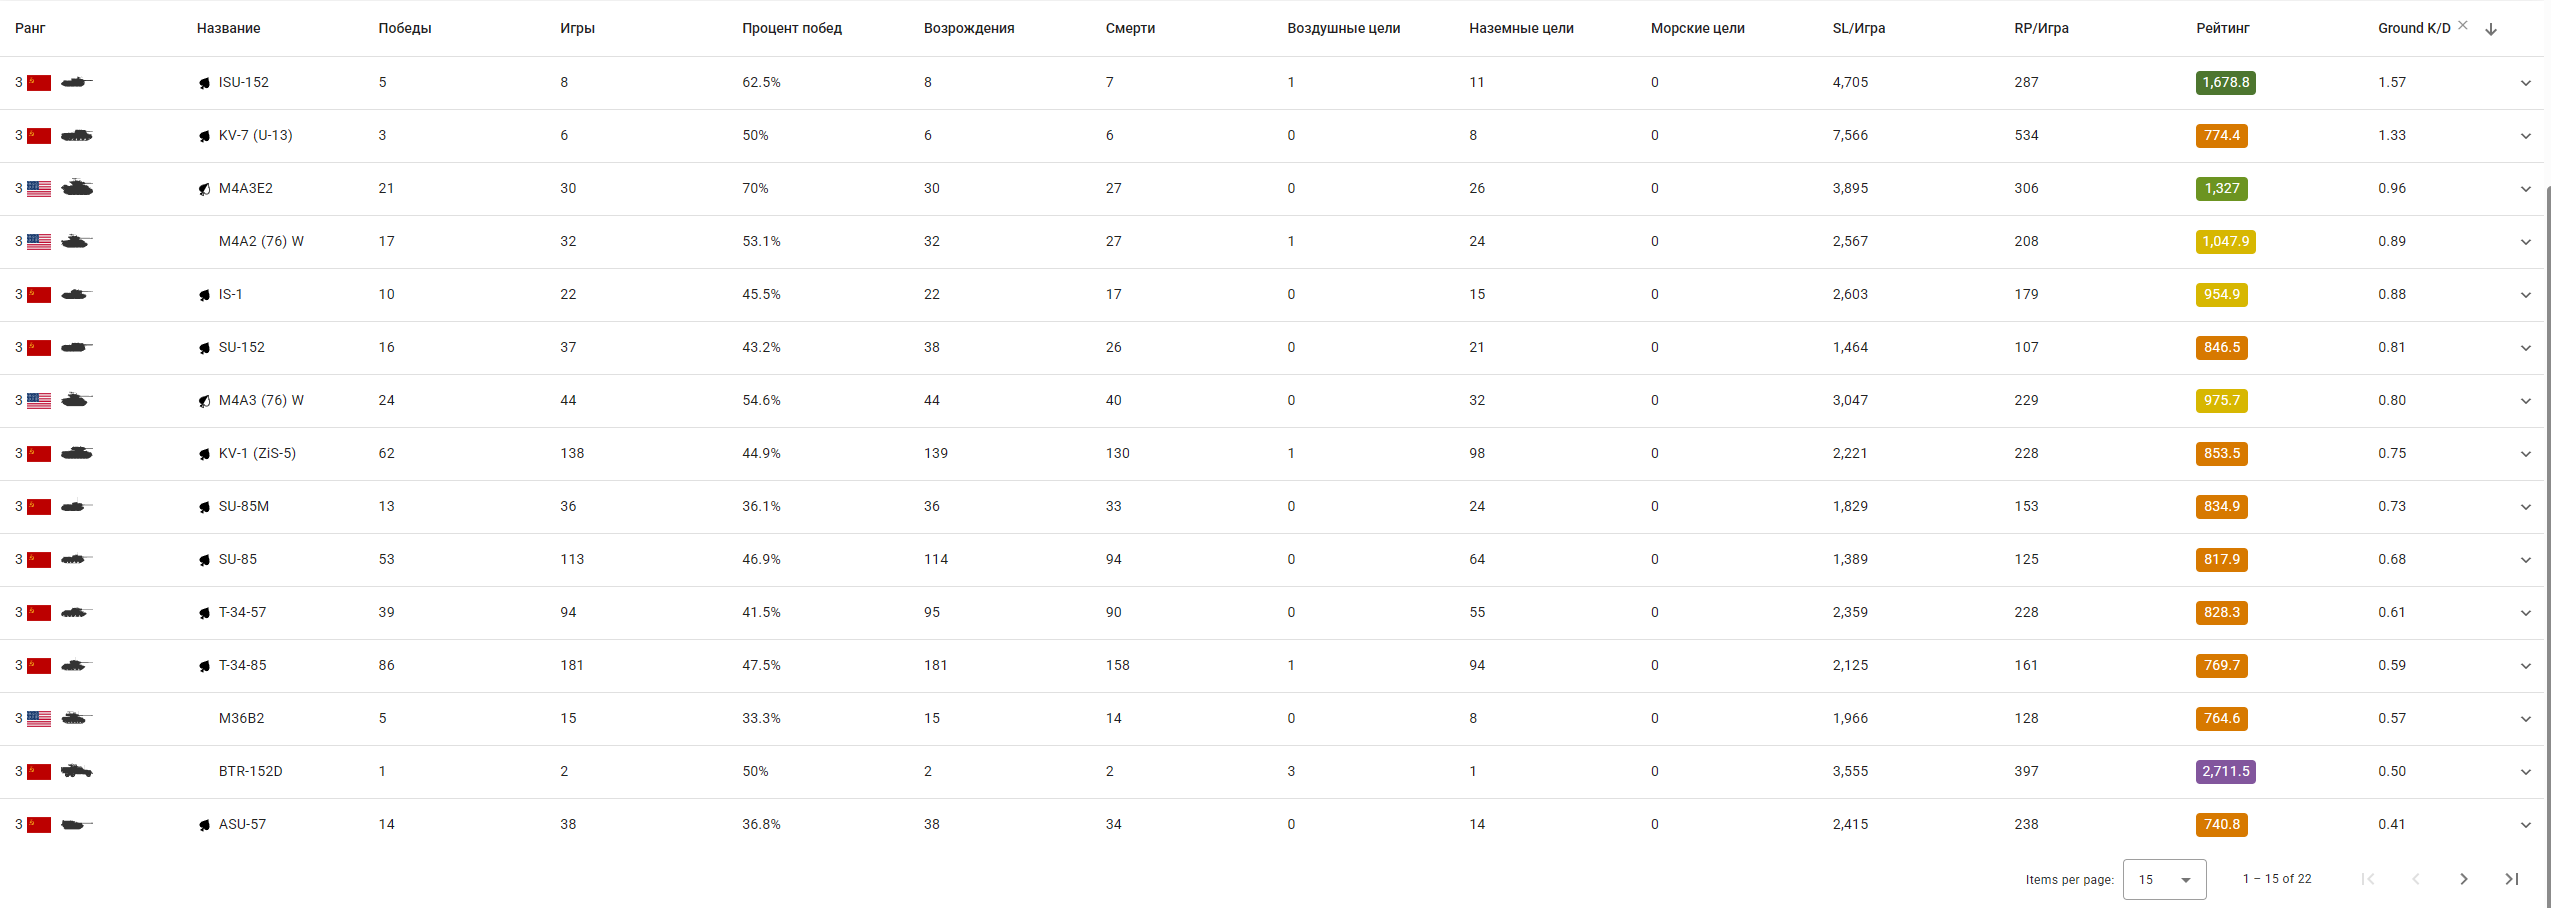Click the green 1,678.8 rating badge
The width and height of the screenshot is (2551, 908).
(x=2225, y=82)
